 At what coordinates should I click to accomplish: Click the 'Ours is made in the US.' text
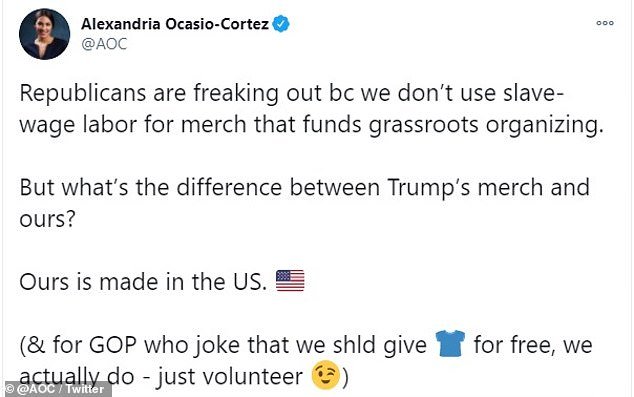pos(143,282)
